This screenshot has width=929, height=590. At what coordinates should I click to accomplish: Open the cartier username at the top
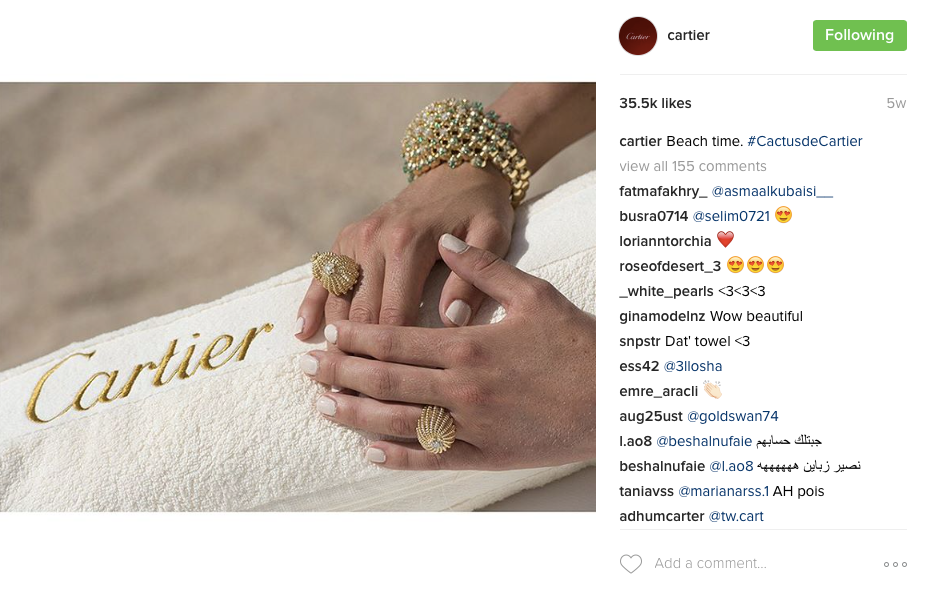688,36
